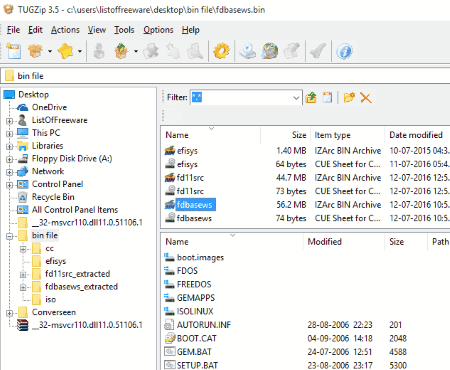Click the greyed-out add files toolbar icon
The height and width of the screenshot is (370, 450).
click(x=99, y=51)
